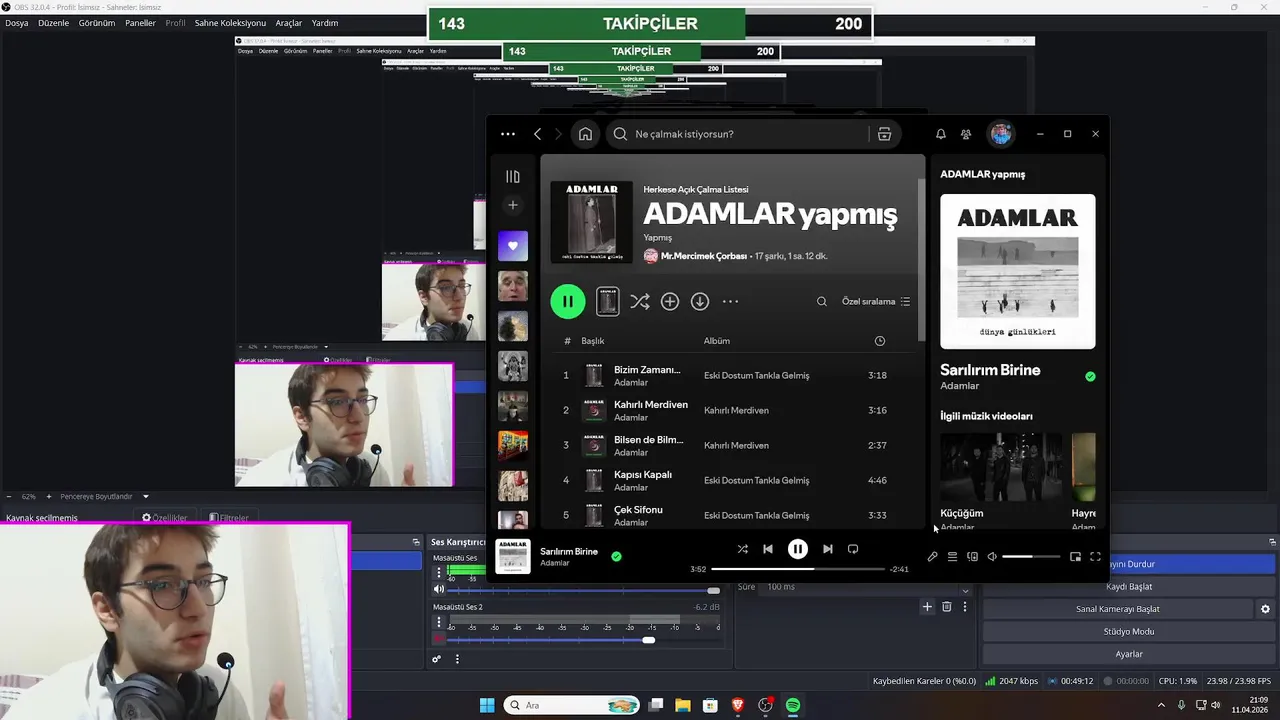Open Spotify friend activity icon

pos(966,134)
